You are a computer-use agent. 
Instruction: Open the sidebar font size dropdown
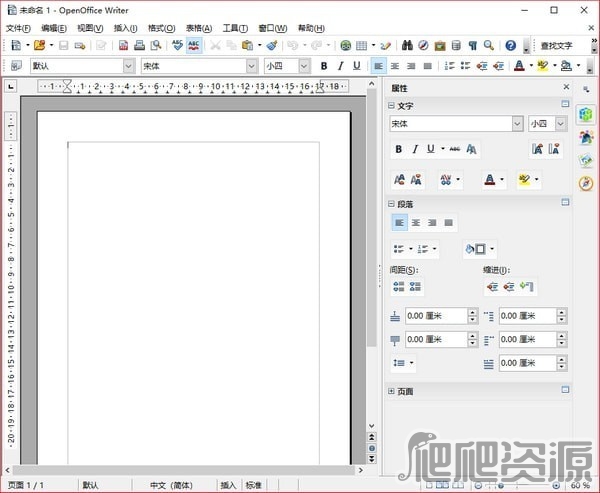(561, 124)
